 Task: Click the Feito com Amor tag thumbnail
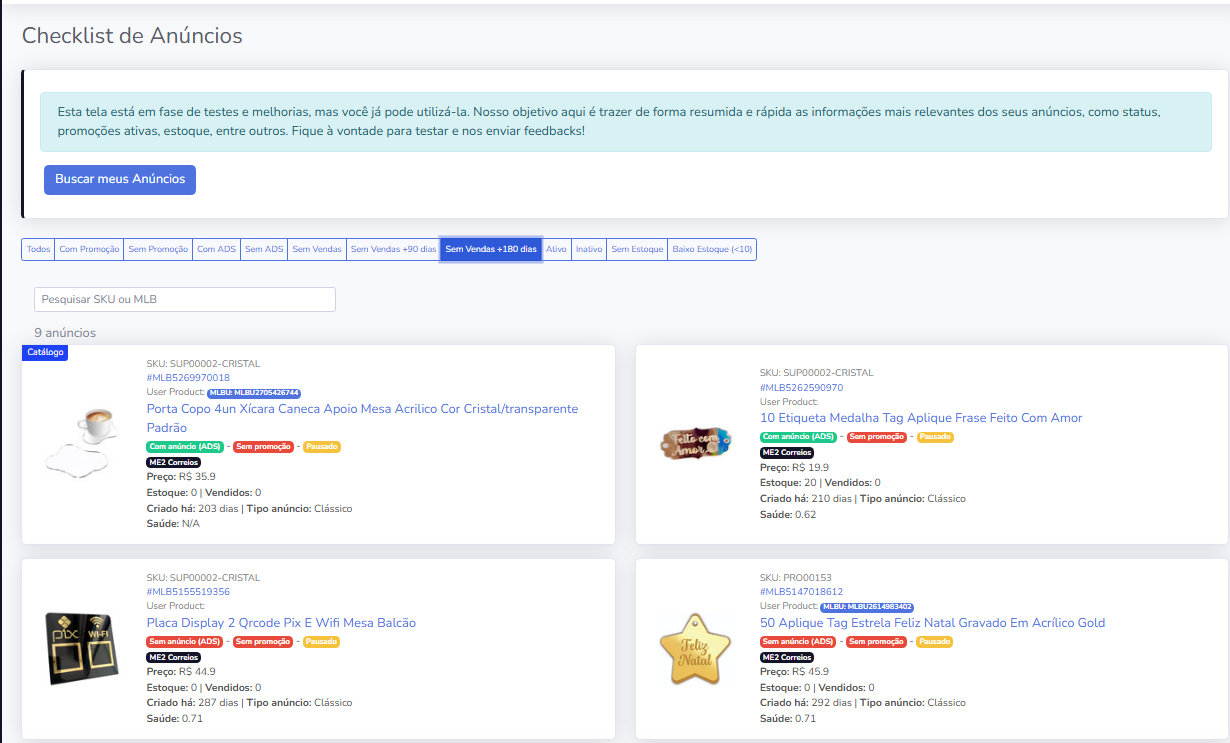692,443
